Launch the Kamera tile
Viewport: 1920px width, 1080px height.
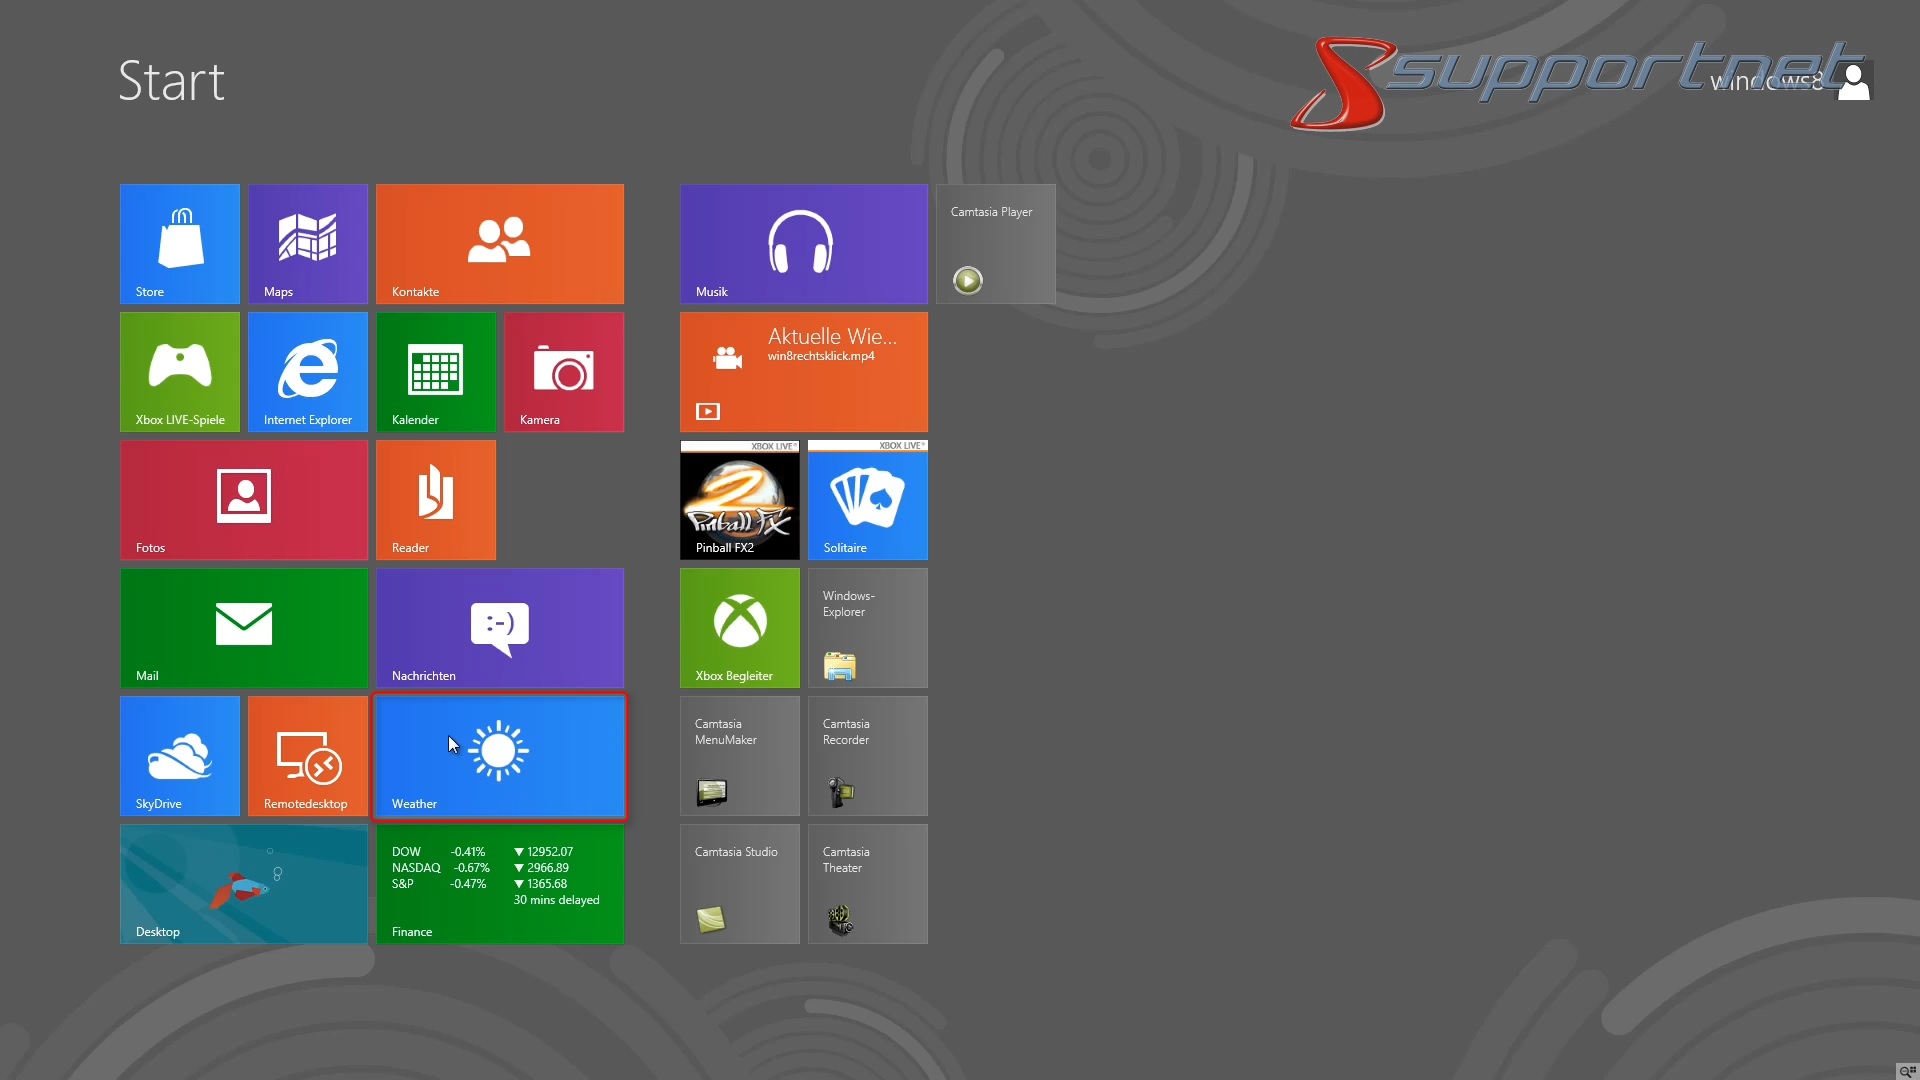point(564,372)
